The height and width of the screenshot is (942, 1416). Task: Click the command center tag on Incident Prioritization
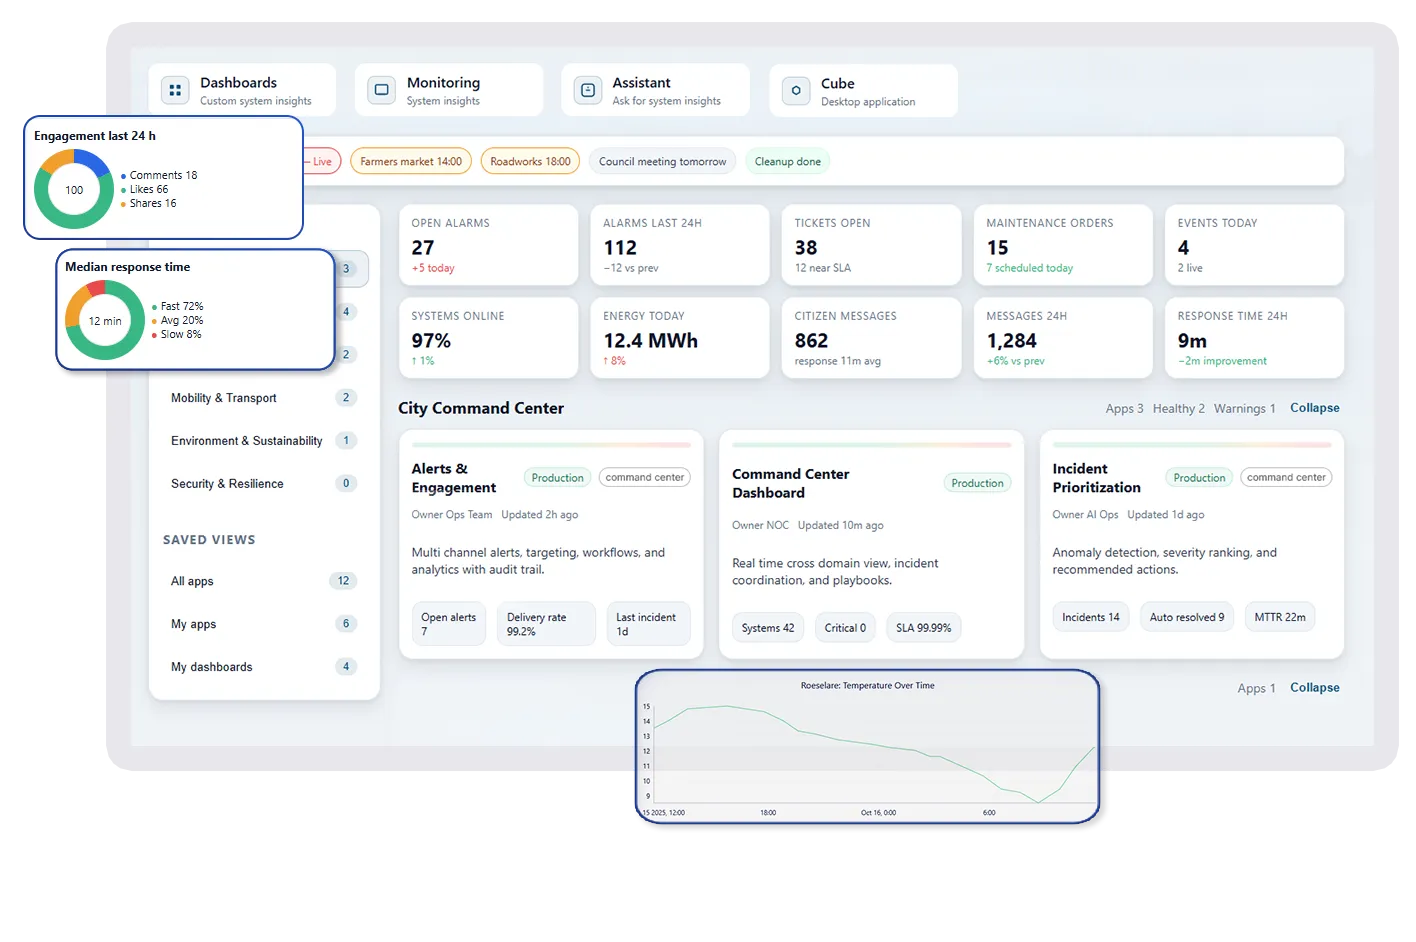point(1286,478)
